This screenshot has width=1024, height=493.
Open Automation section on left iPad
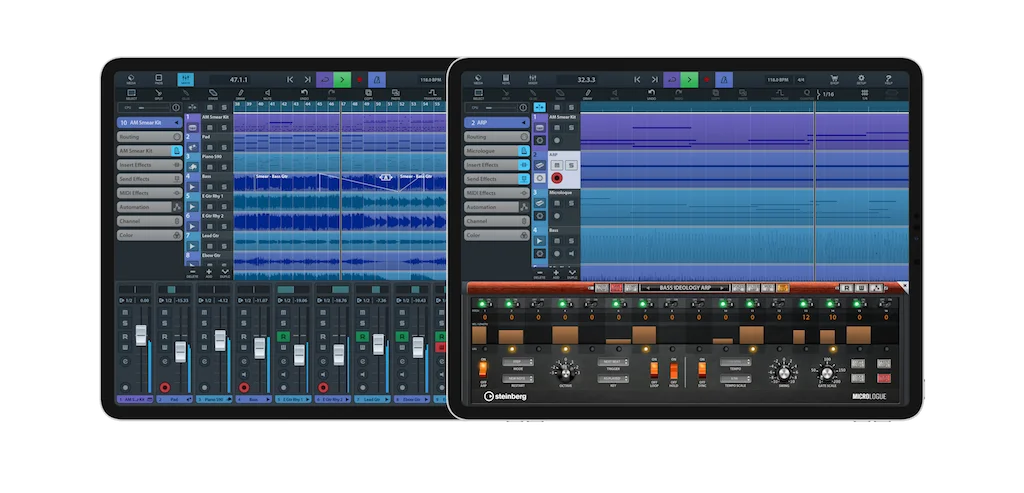(150, 207)
